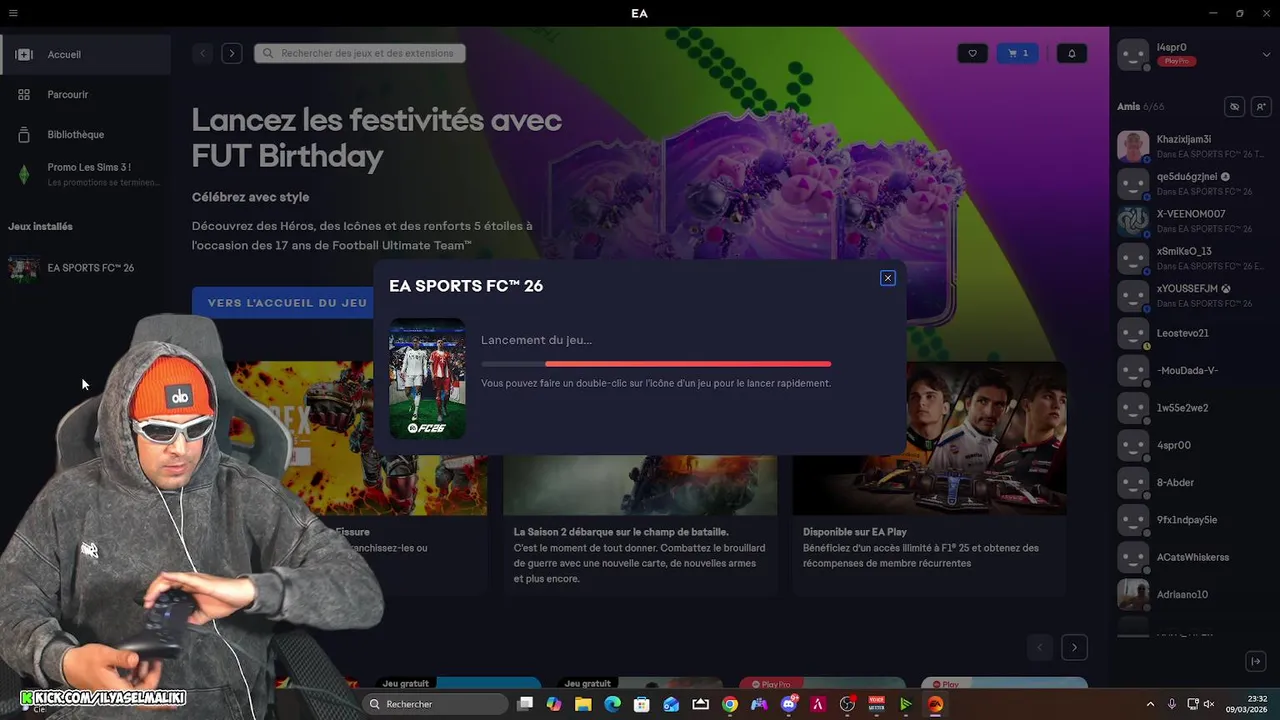Toggle offline friends visibility eye icon
Screen dimensions: 1280x720
(x=1234, y=106)
